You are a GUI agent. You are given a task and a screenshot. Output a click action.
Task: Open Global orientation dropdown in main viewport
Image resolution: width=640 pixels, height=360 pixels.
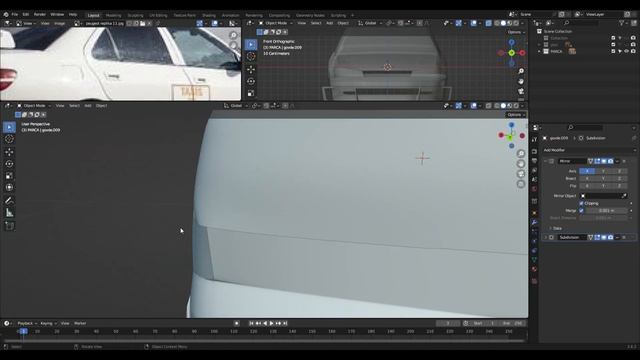(x=236, y=106)
